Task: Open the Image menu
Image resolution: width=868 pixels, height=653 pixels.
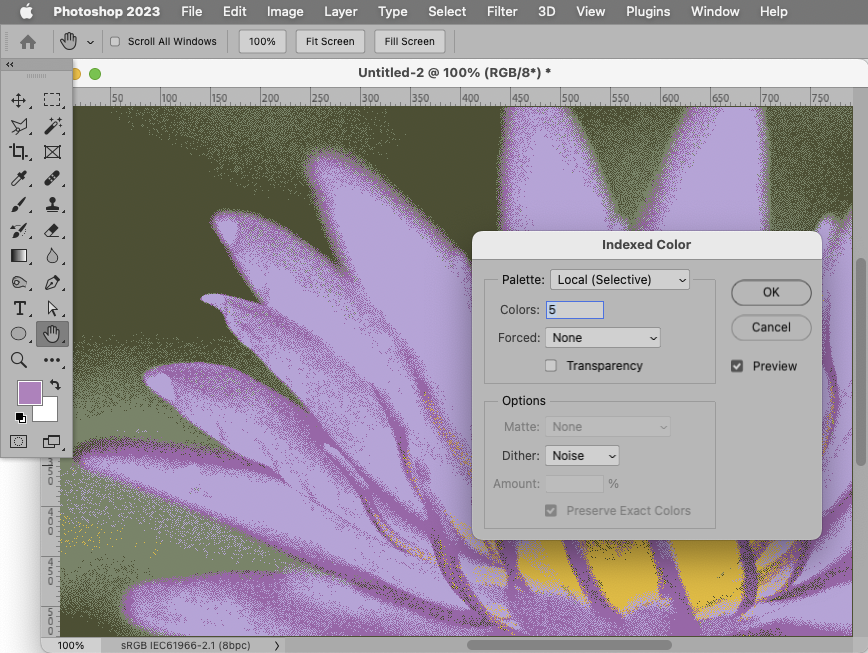Action: click(x=285, y=12)
